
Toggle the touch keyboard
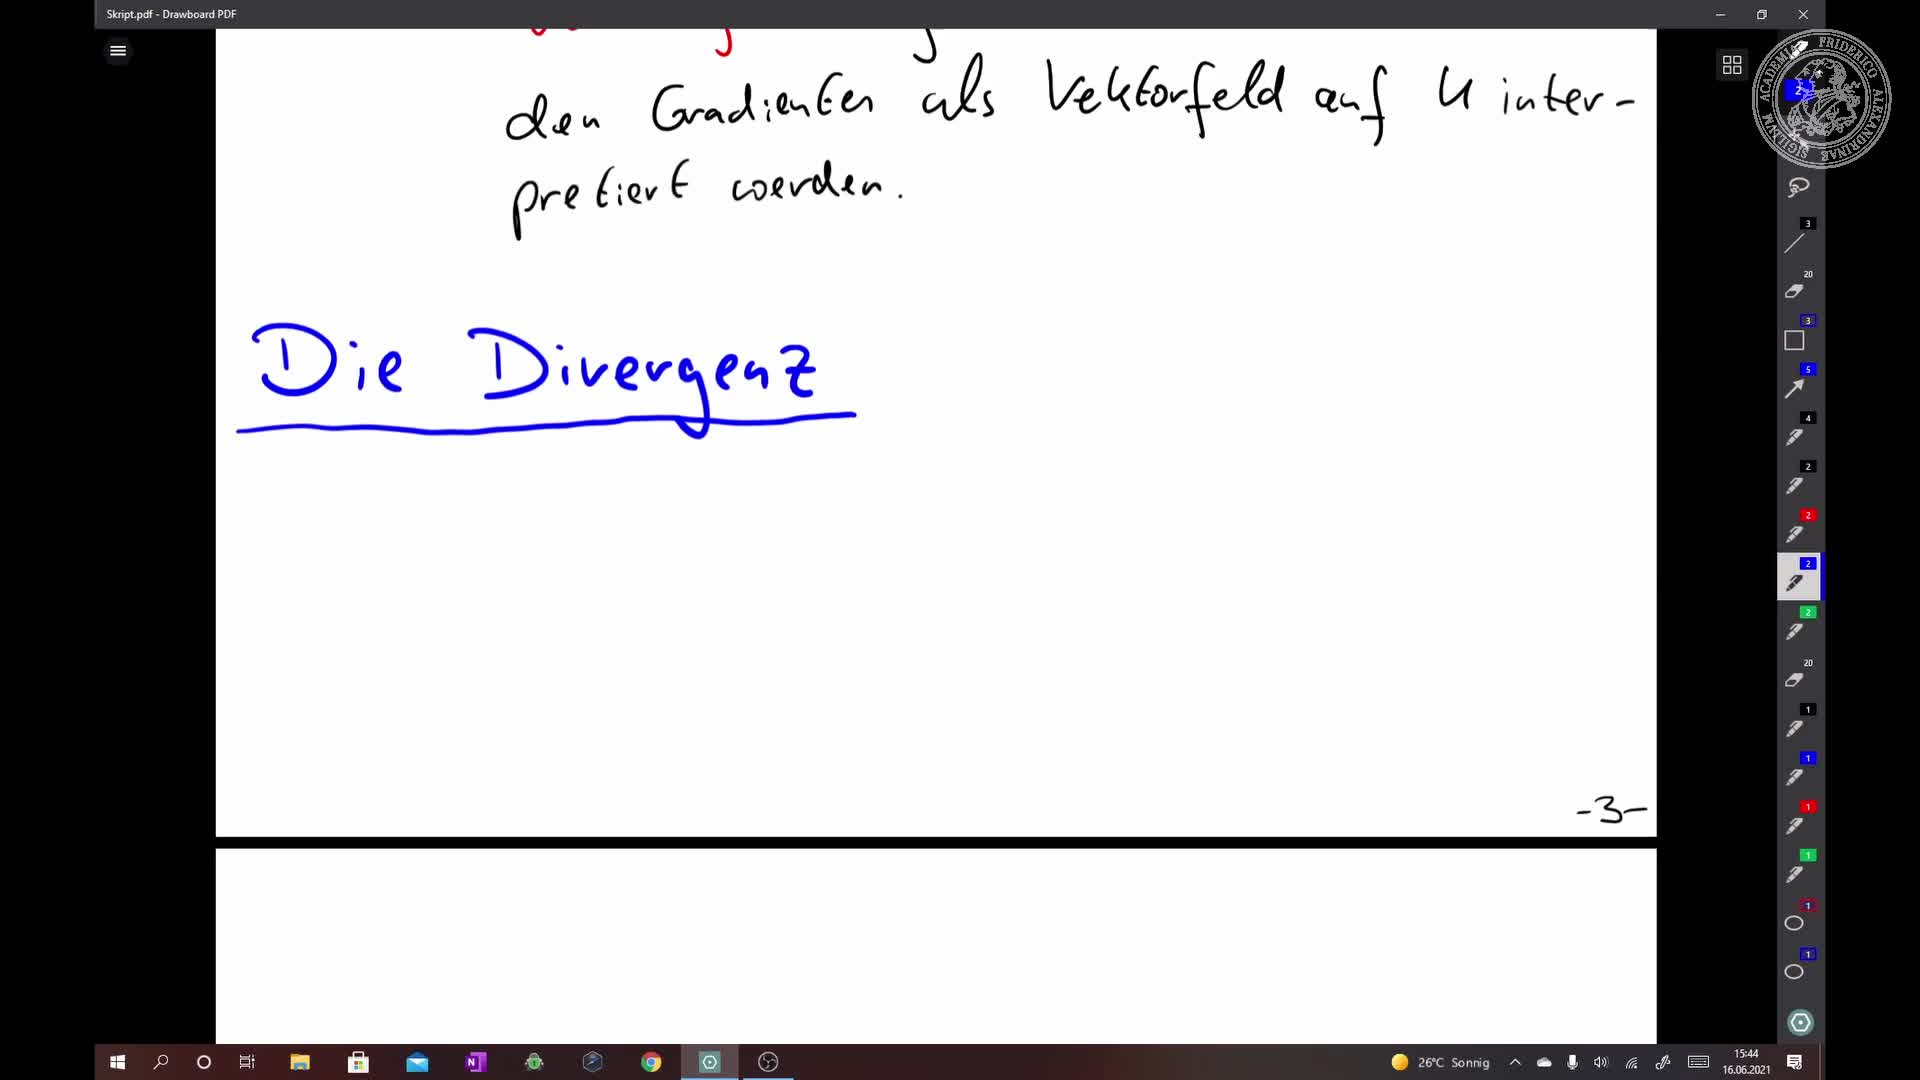point(1698,1063)
